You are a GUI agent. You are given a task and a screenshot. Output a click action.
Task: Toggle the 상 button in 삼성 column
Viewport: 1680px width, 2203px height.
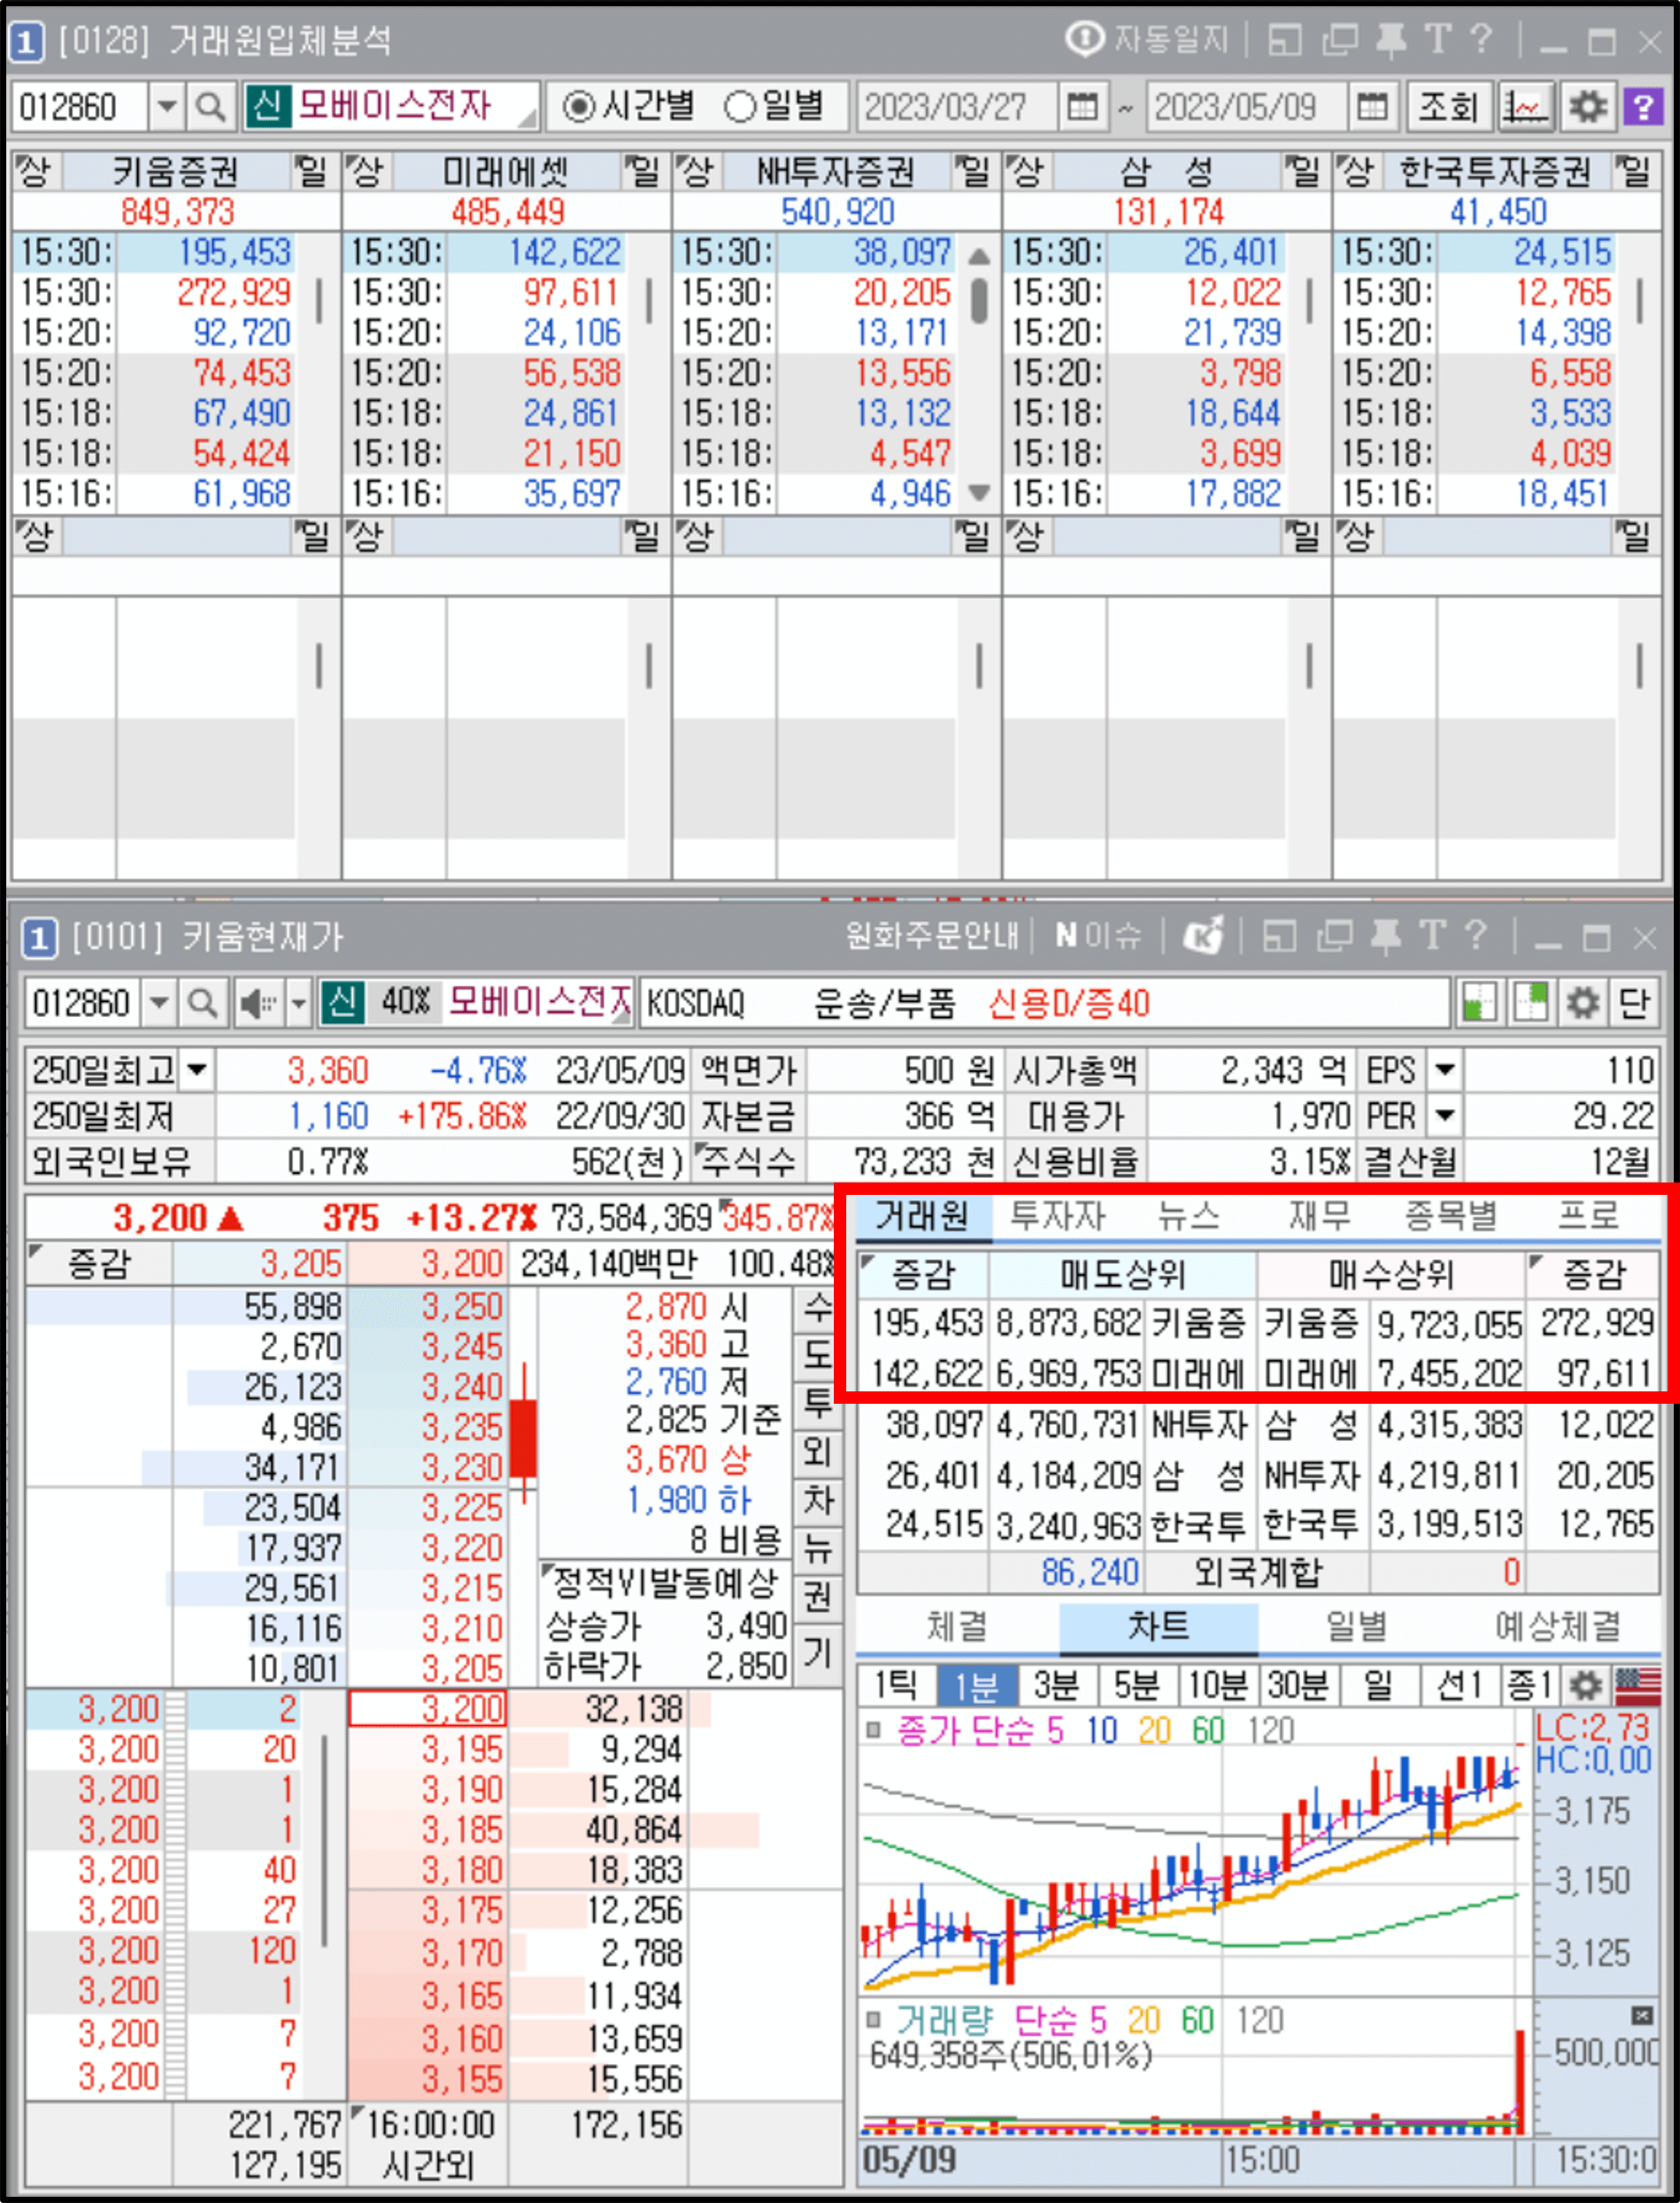(1027, 171)
